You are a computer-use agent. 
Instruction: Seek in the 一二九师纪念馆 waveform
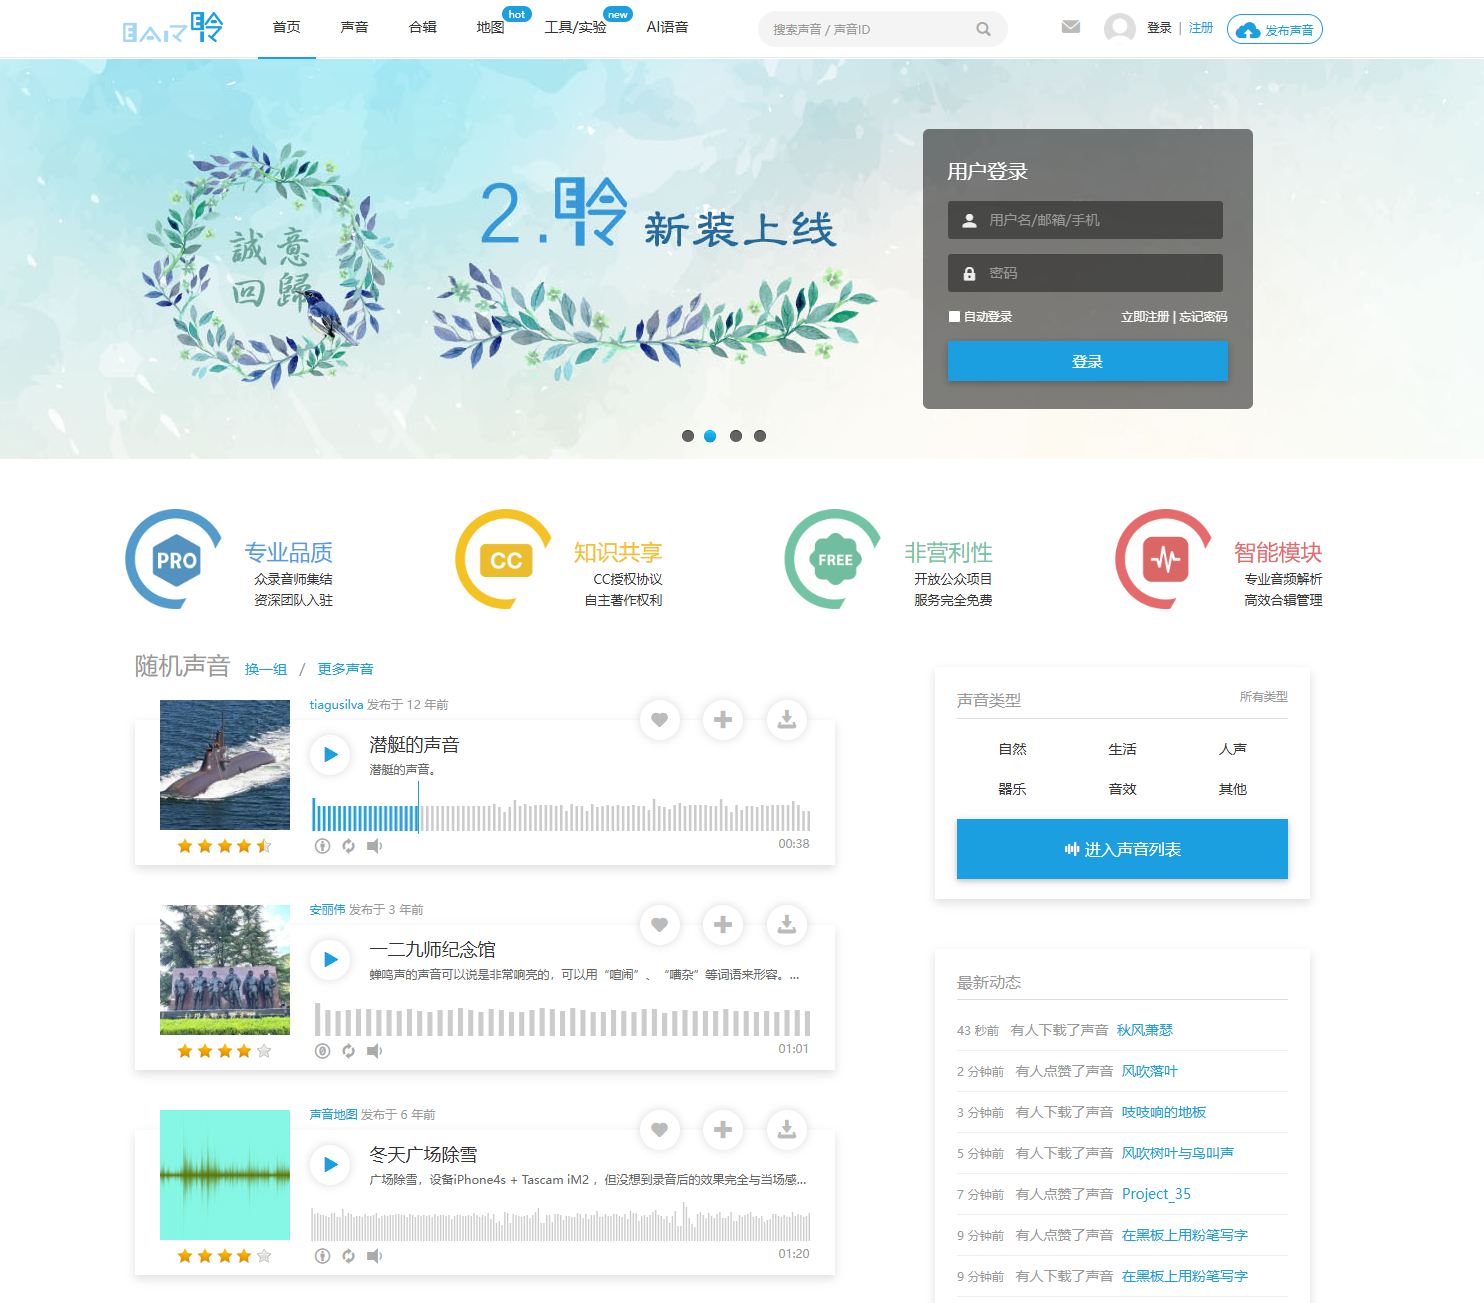coord(561,1021)
